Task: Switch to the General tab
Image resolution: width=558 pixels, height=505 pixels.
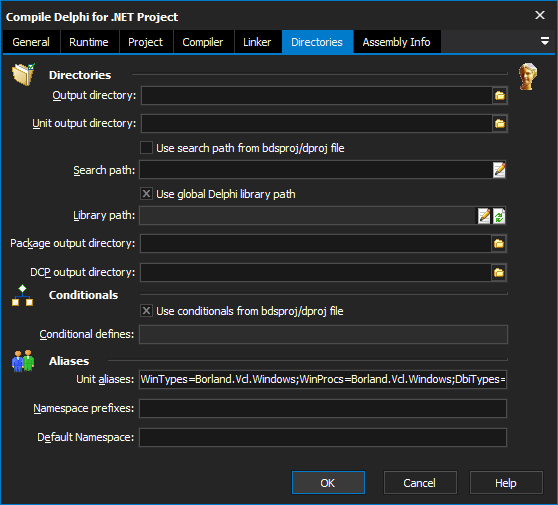Action: click(31, 42)
